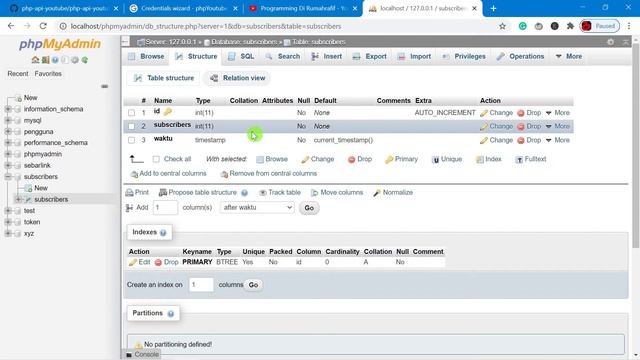This screenshot has height=360, width=640.
Task: Open Favorites in navigation panel
Action: (x=48, y=74)
